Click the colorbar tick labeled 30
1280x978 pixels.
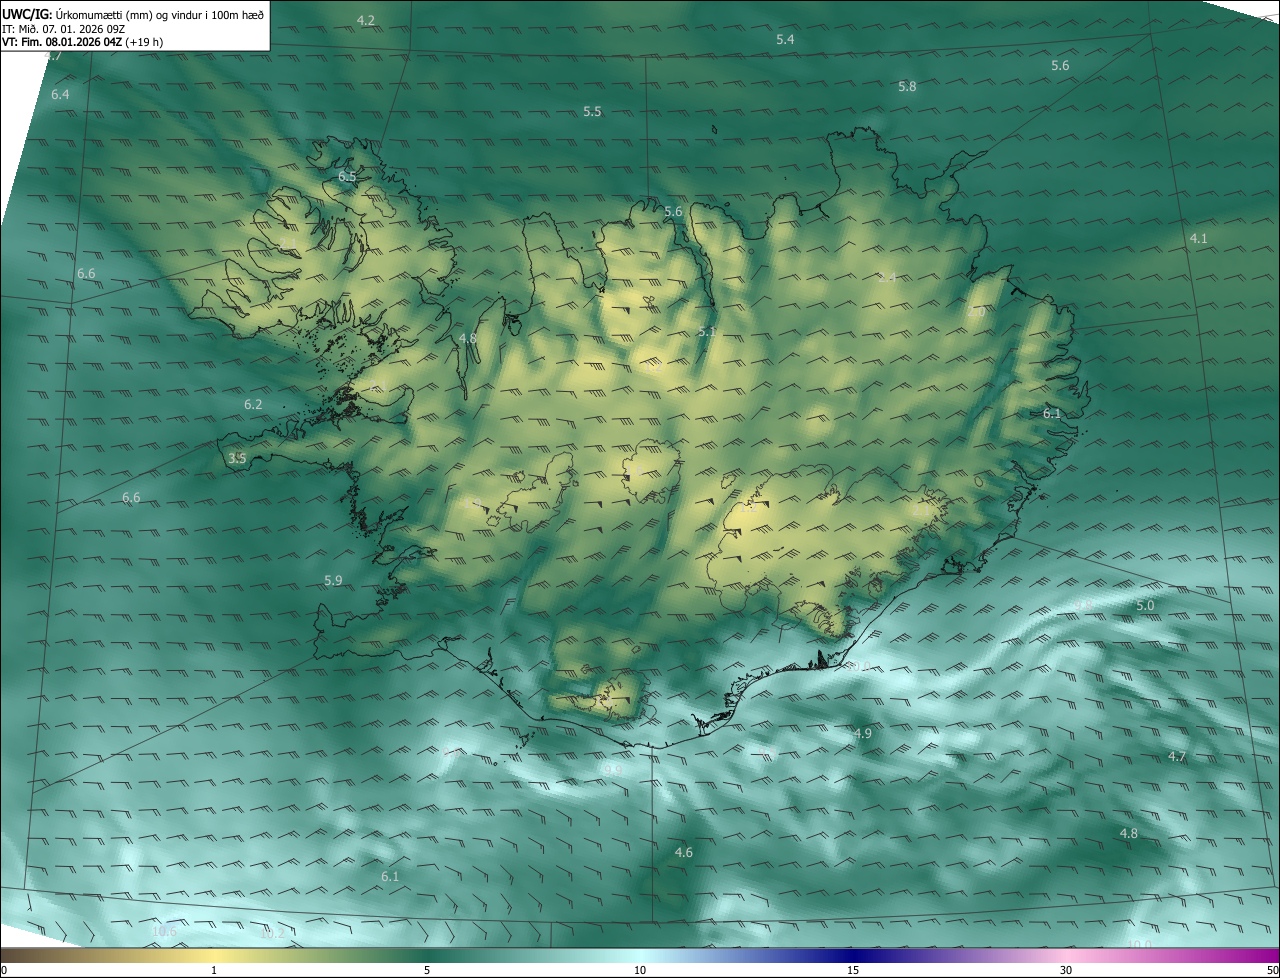pos(1066,970)
